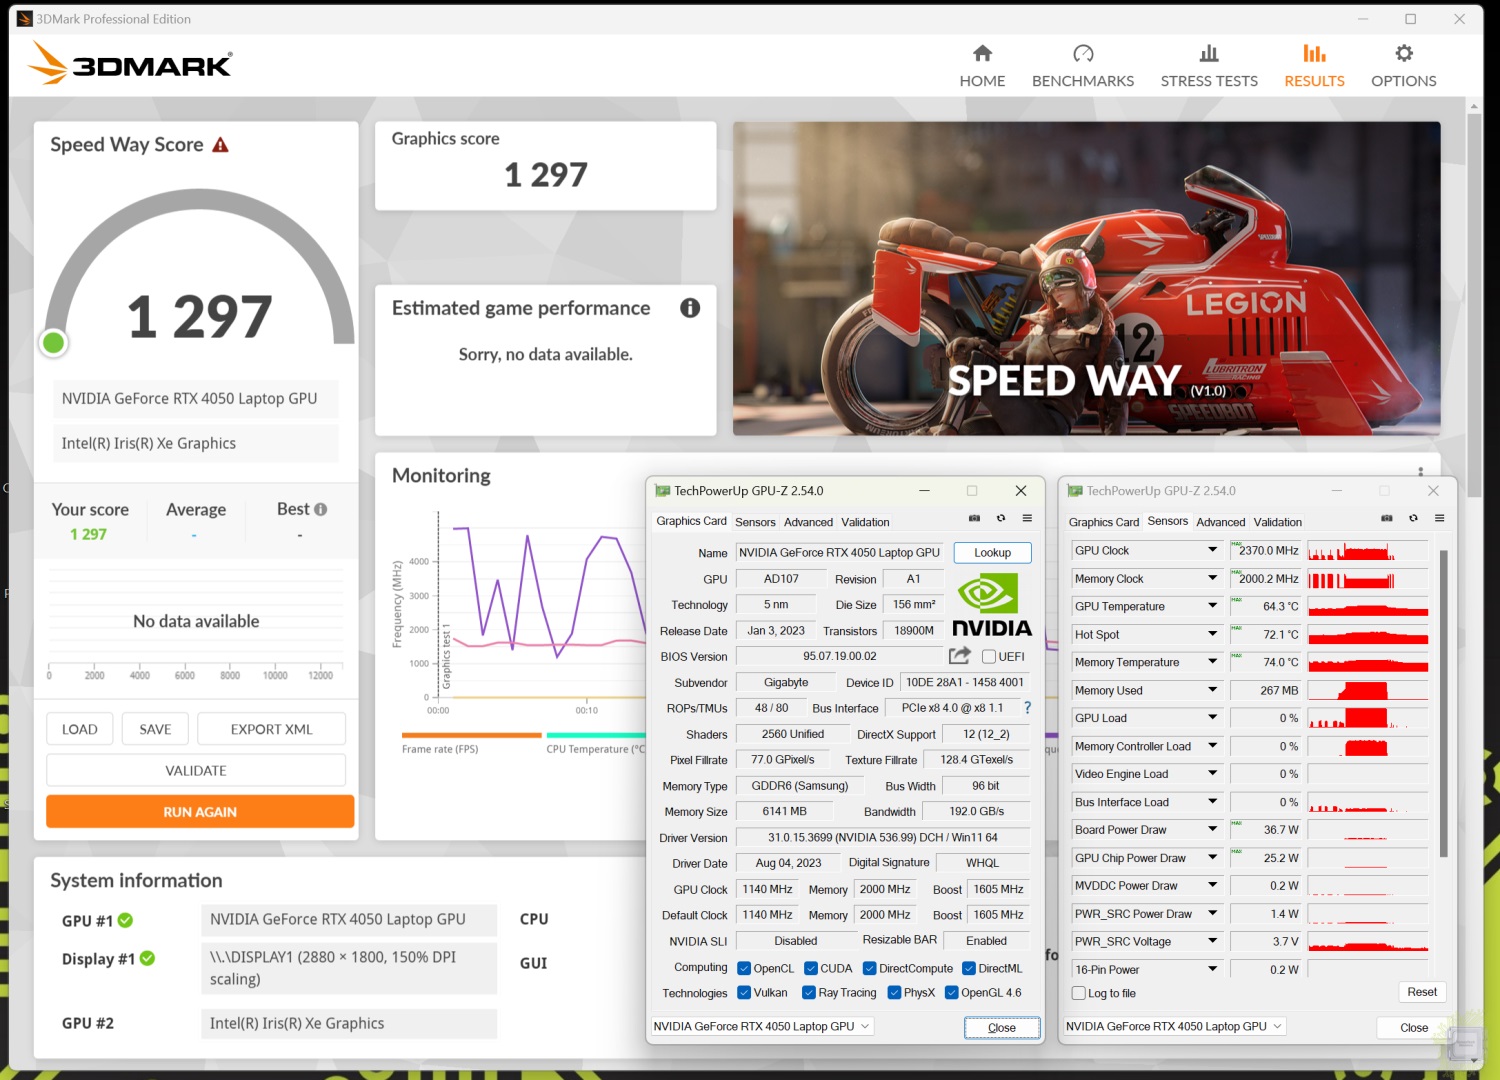Open GPU selector in Graphics Card window
1500x1080 pixels.
762,1026
